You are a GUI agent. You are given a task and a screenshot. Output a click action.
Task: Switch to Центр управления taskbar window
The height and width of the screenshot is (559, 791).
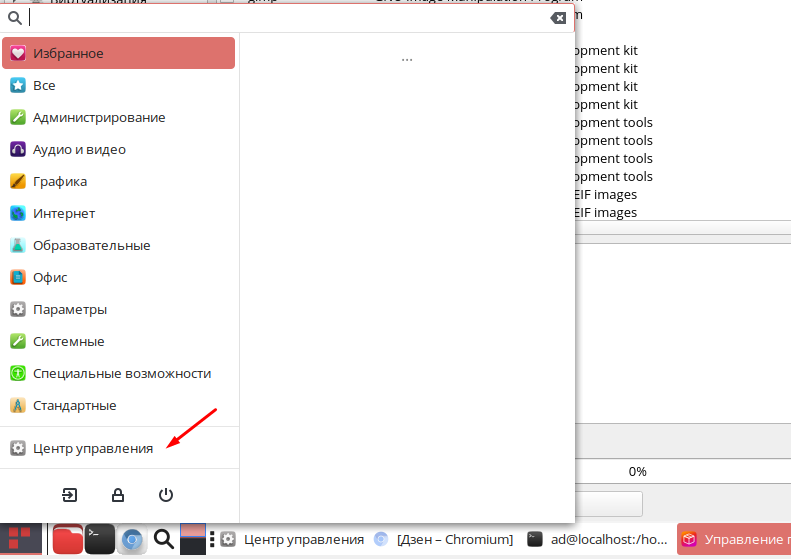pos(293,539)
